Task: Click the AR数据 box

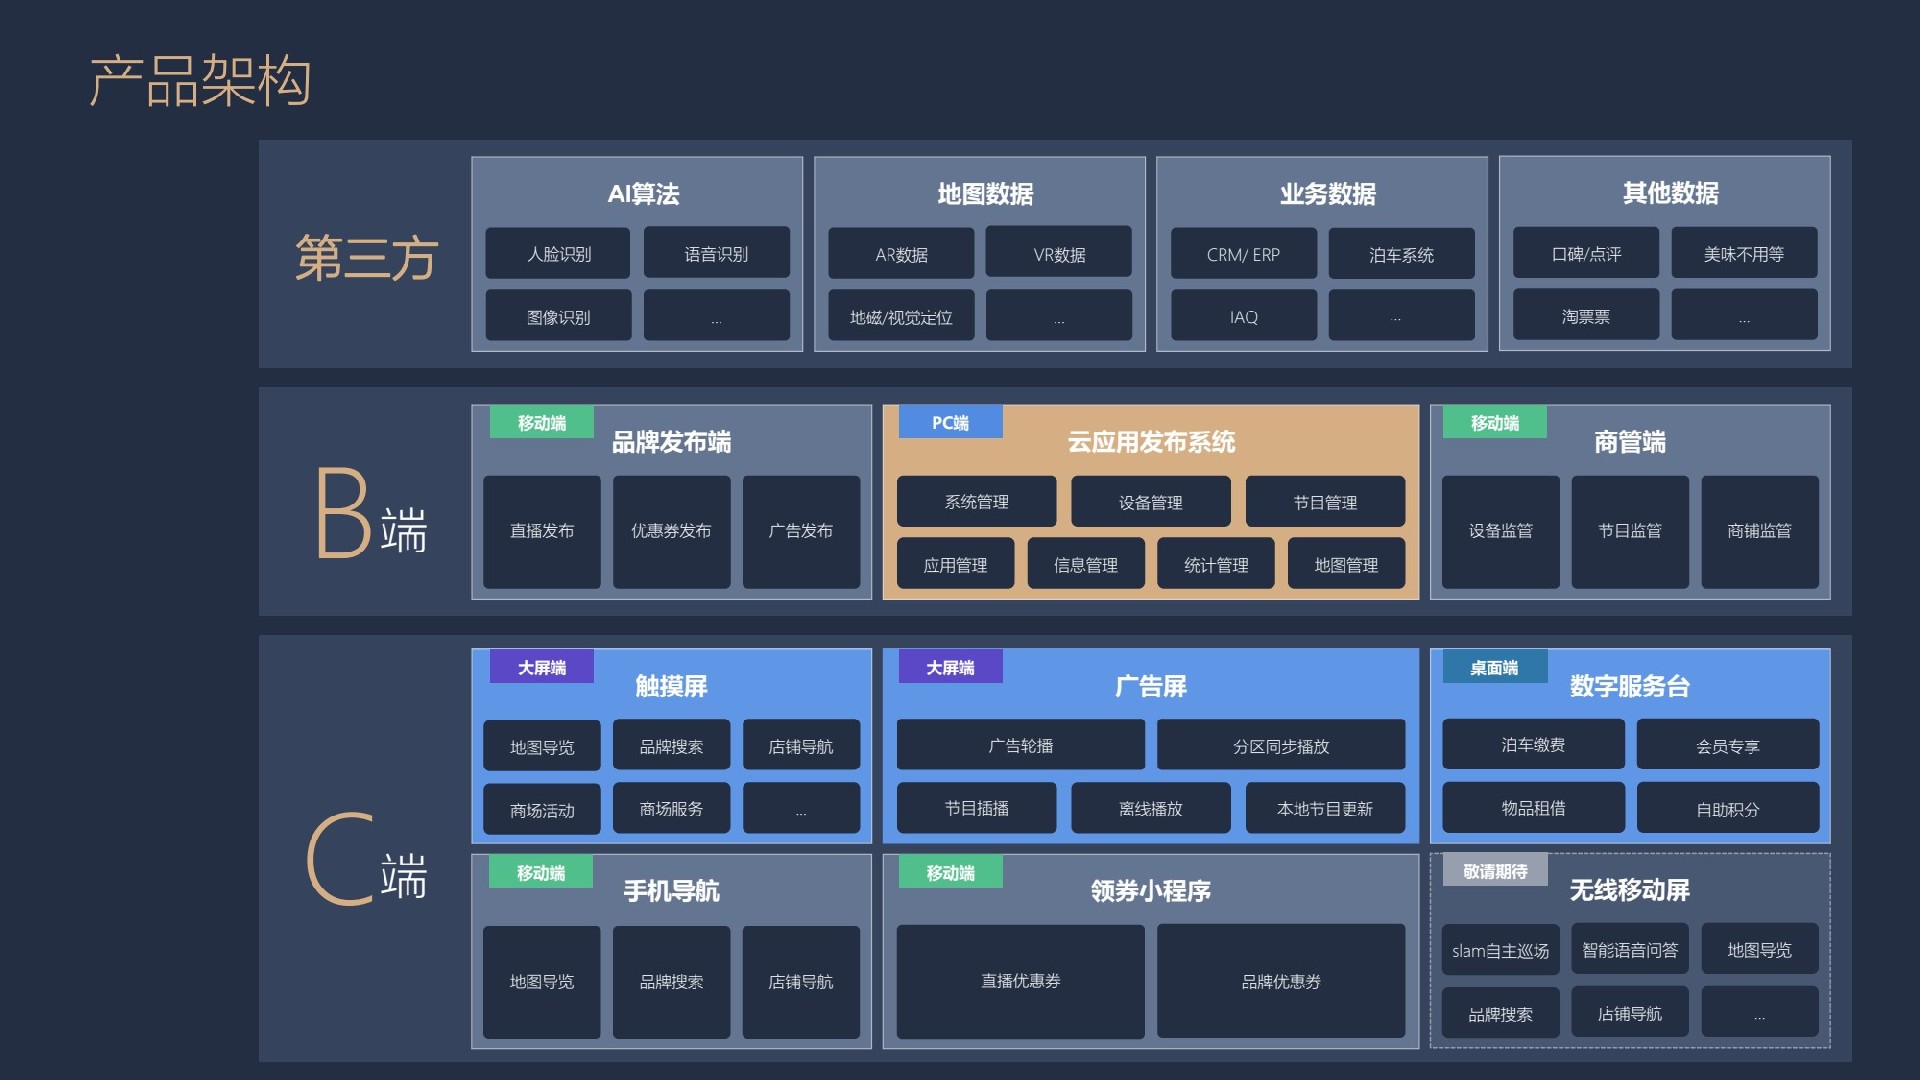Action: pyautogui.click(x=901, y=254)
